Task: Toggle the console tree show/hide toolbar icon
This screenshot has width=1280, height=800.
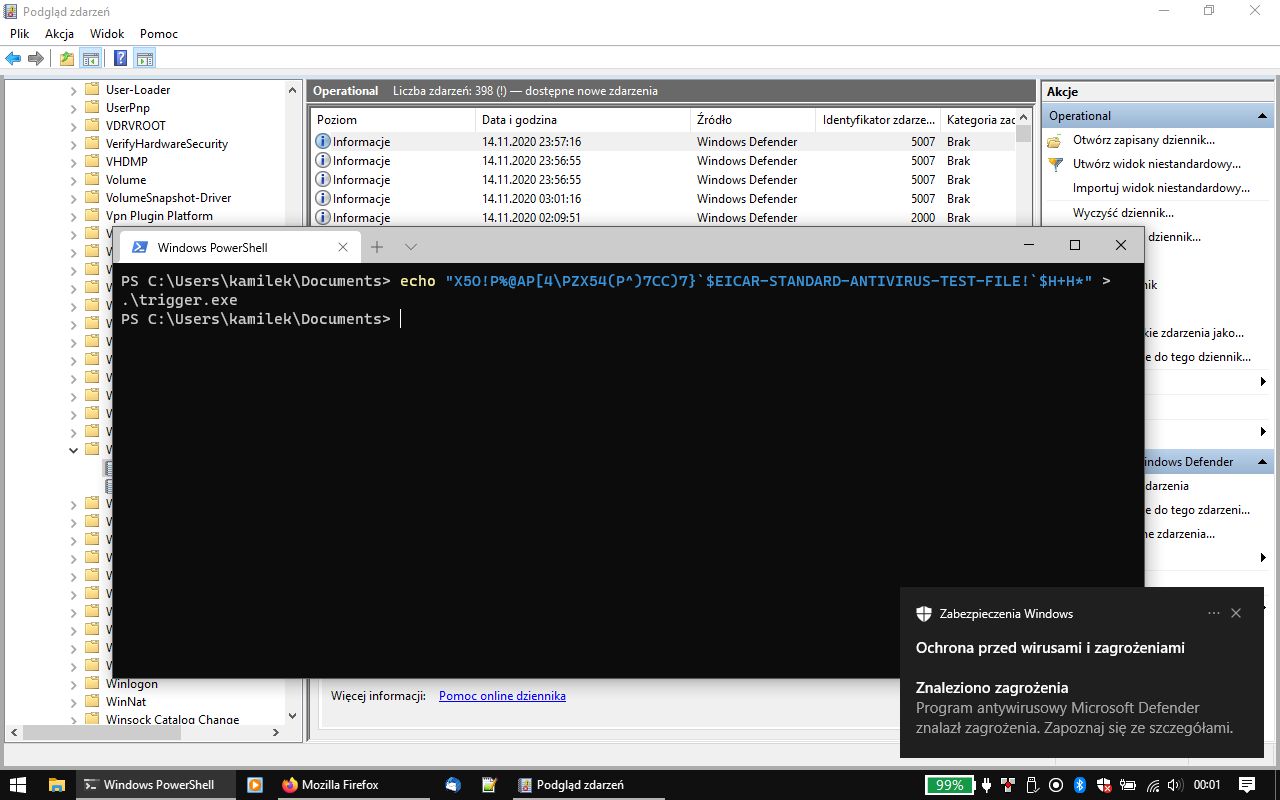Action: pyautogui.click(x=91, y=58)
